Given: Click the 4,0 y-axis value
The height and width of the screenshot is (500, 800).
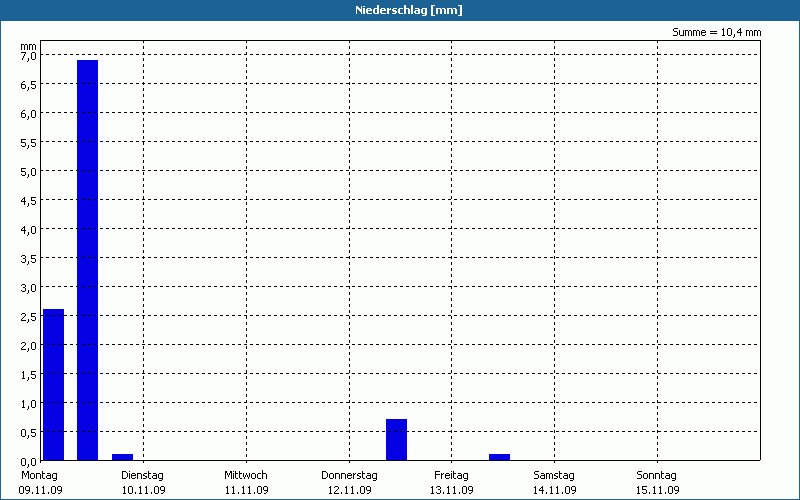Looking at the screenshot, I should point(29,230).
